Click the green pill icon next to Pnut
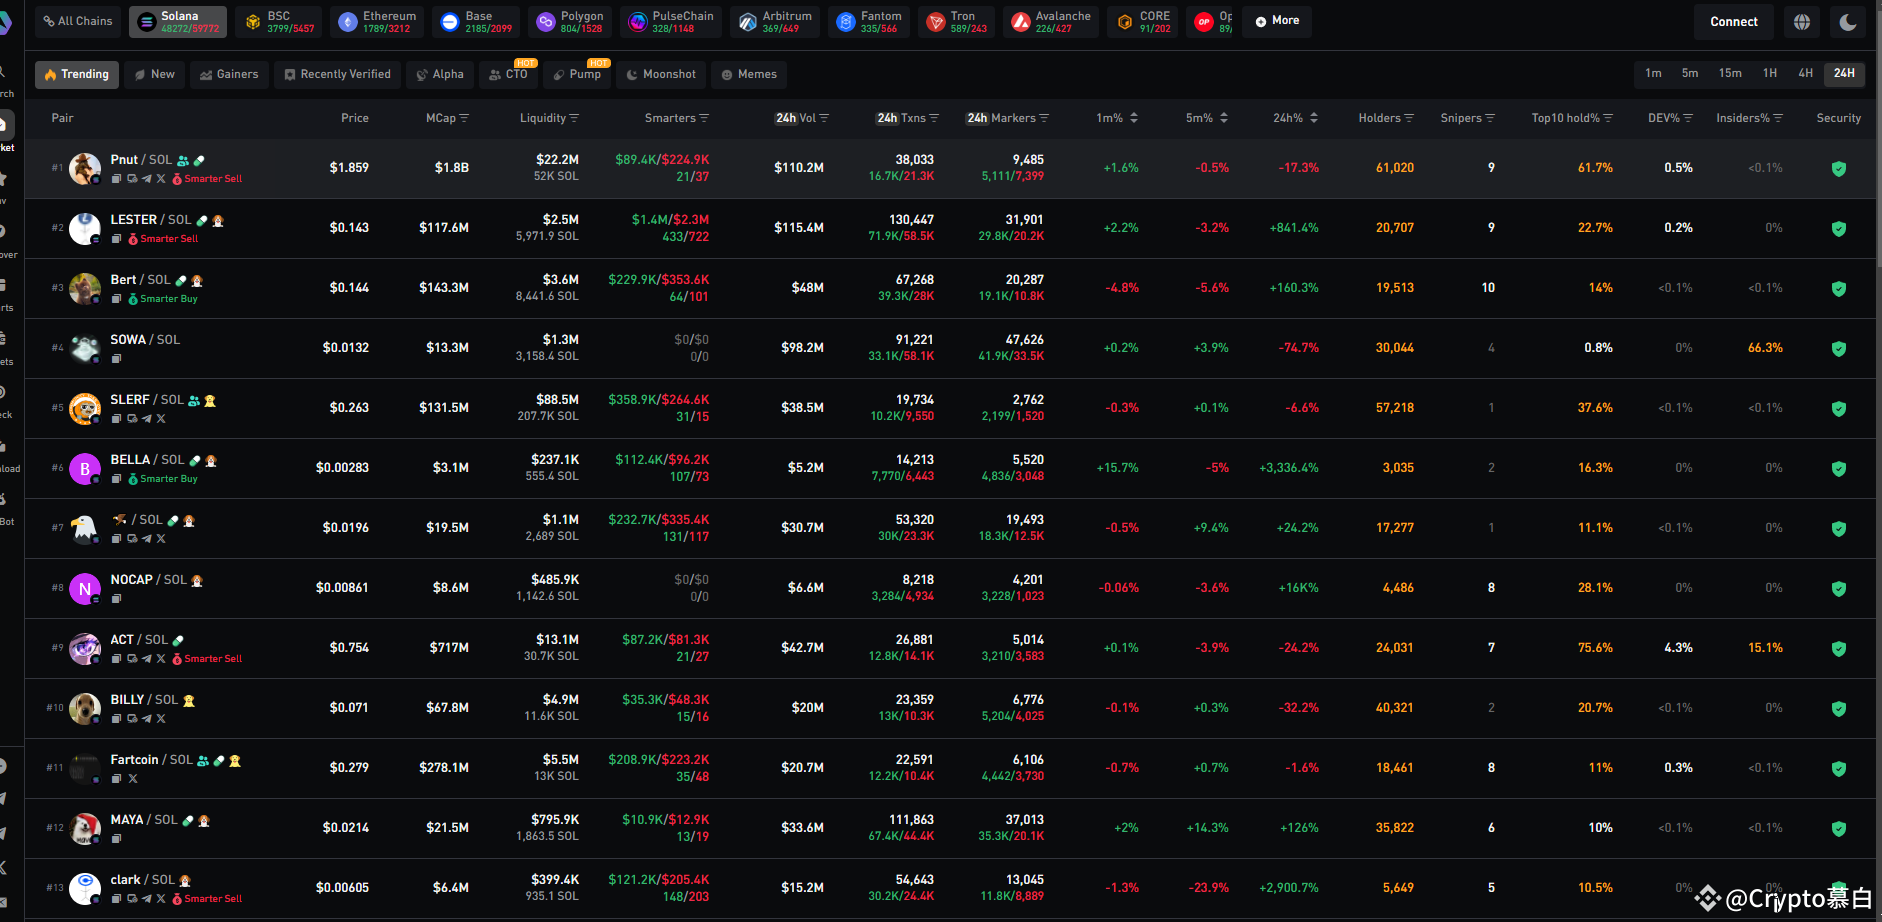The image size is (1882, 922). (x=199, y=159)
